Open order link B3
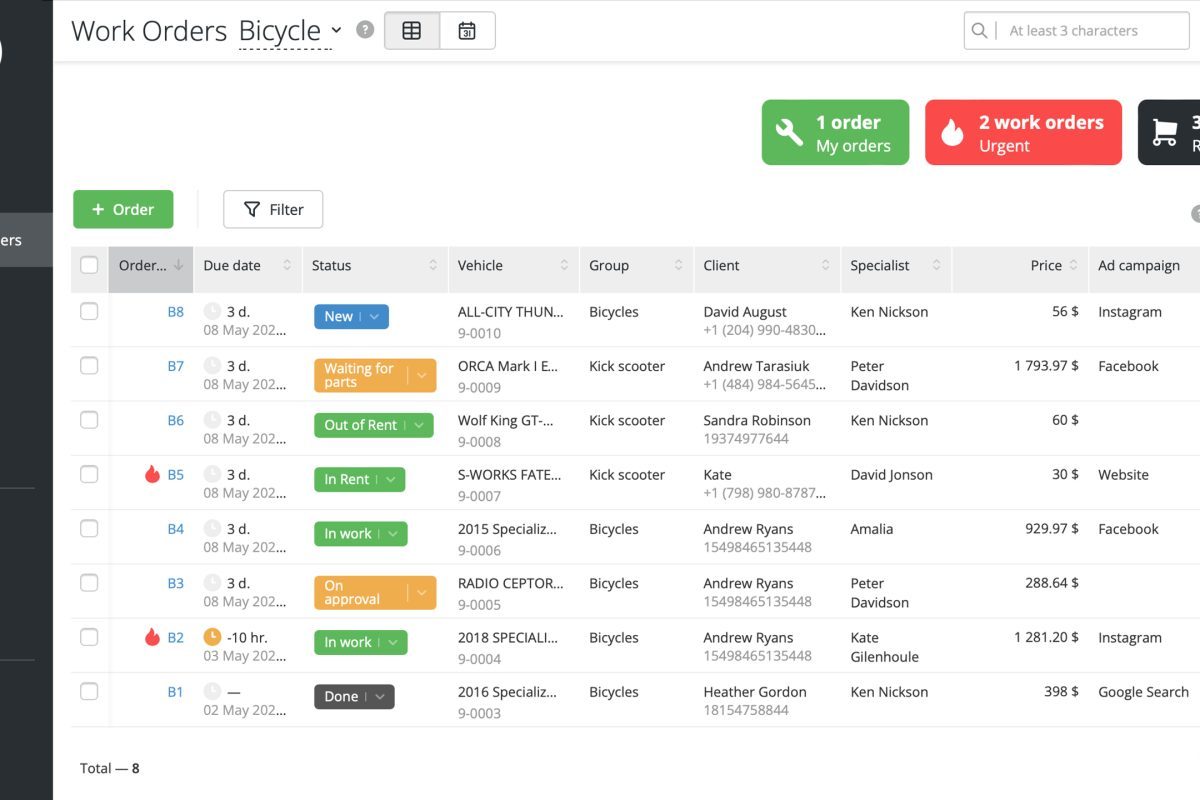 (x=175, y=583)
